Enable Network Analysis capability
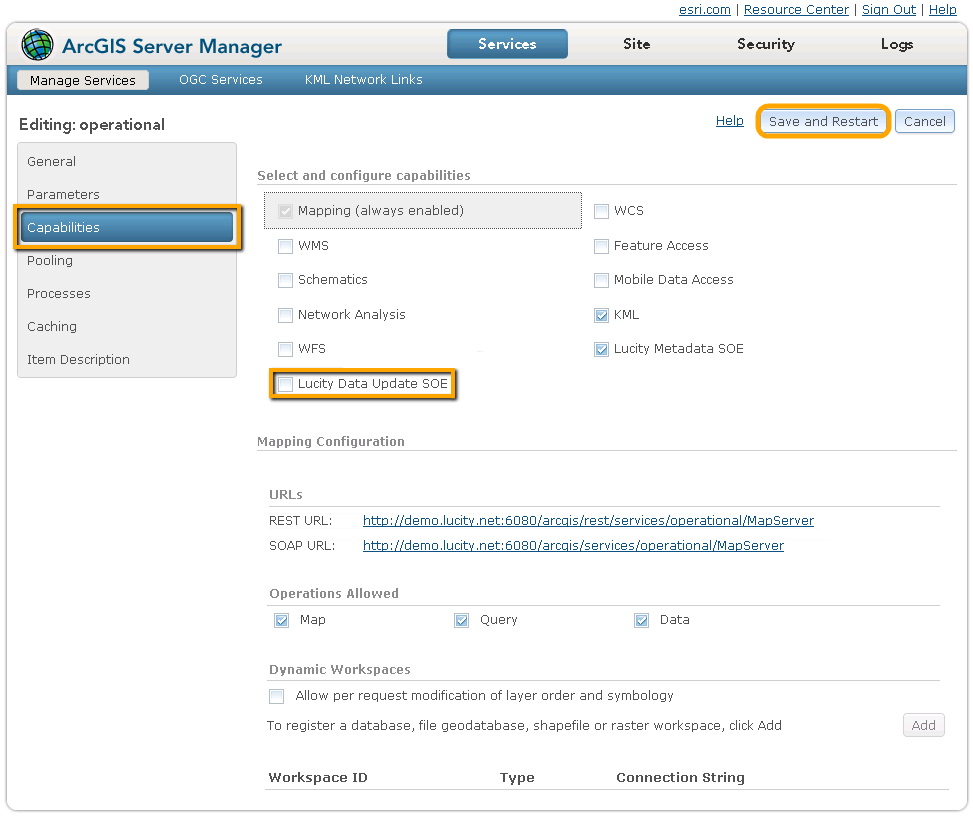 tap(285, 315)
